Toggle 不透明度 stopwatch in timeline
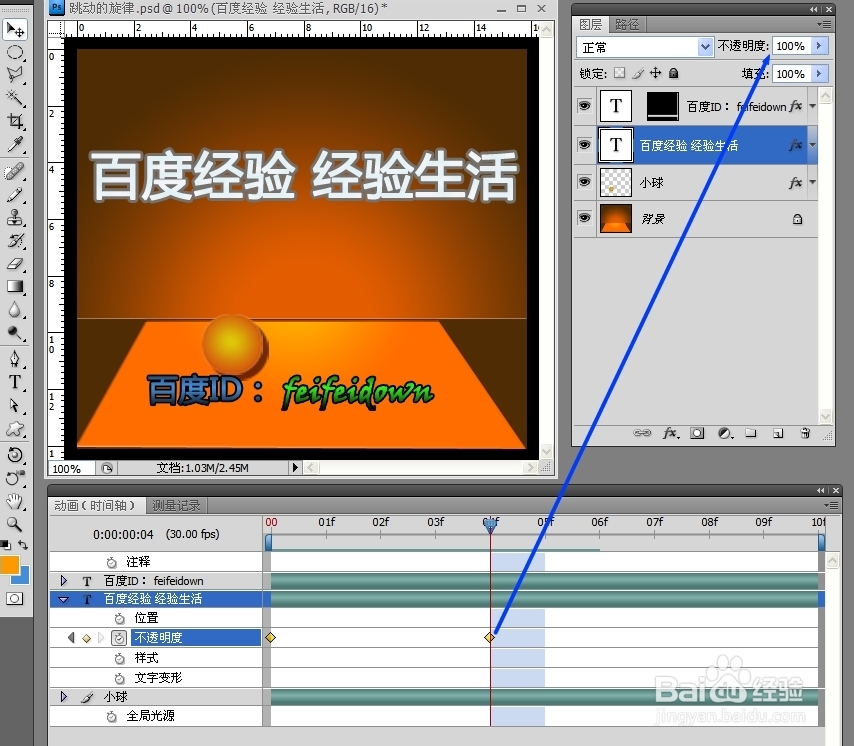 tap(119, 638)
